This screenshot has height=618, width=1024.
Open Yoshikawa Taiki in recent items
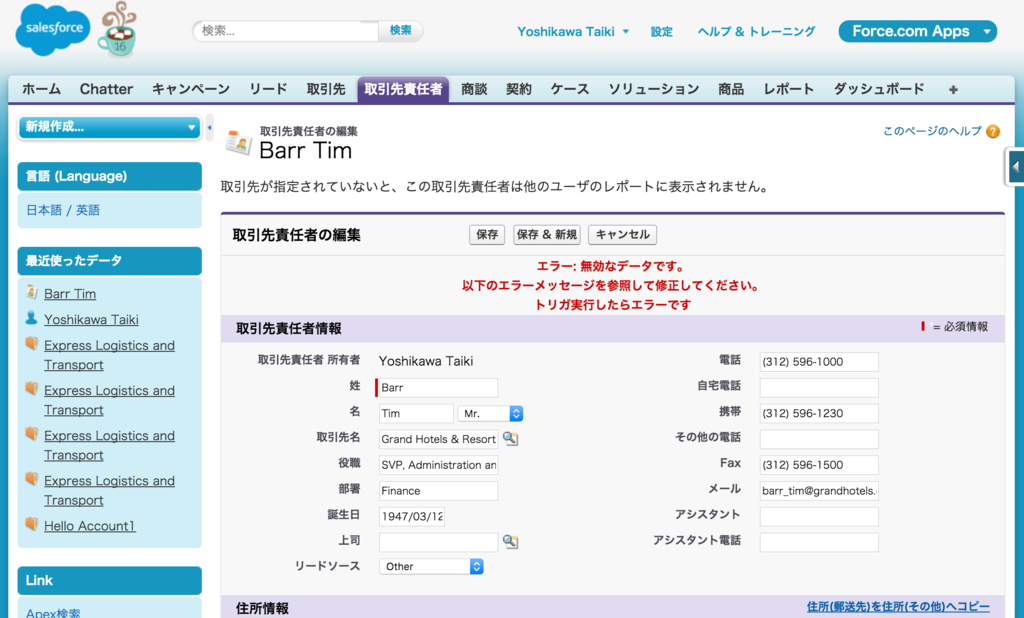click(91, 319)
